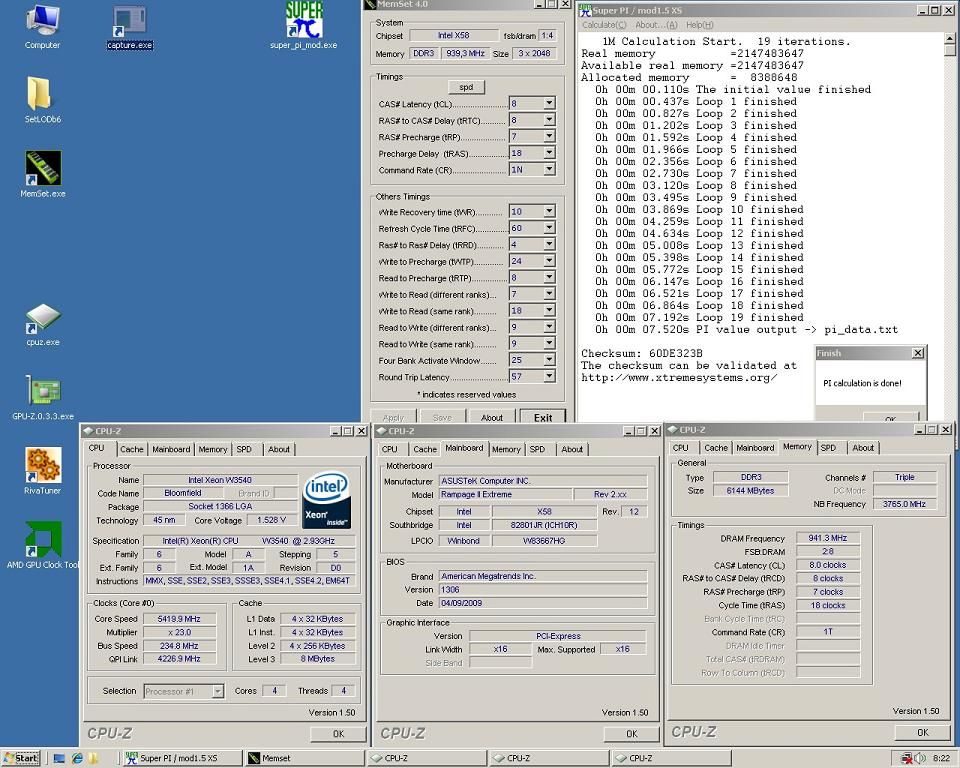Open Processor #1 selection dropdown
The image size is (960, 768).
click(217, 691)
